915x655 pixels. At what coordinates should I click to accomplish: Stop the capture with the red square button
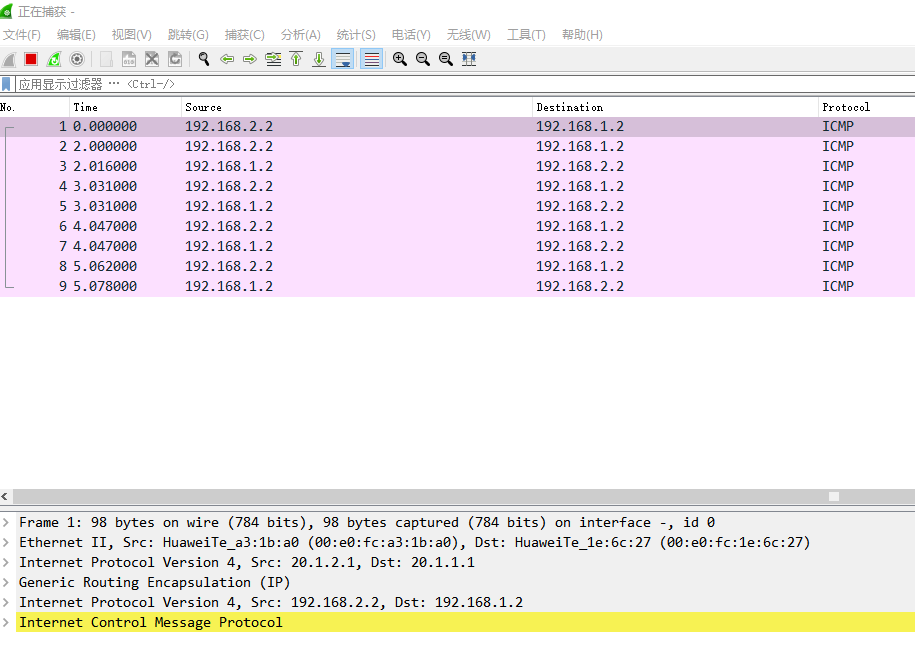point(31,59)
